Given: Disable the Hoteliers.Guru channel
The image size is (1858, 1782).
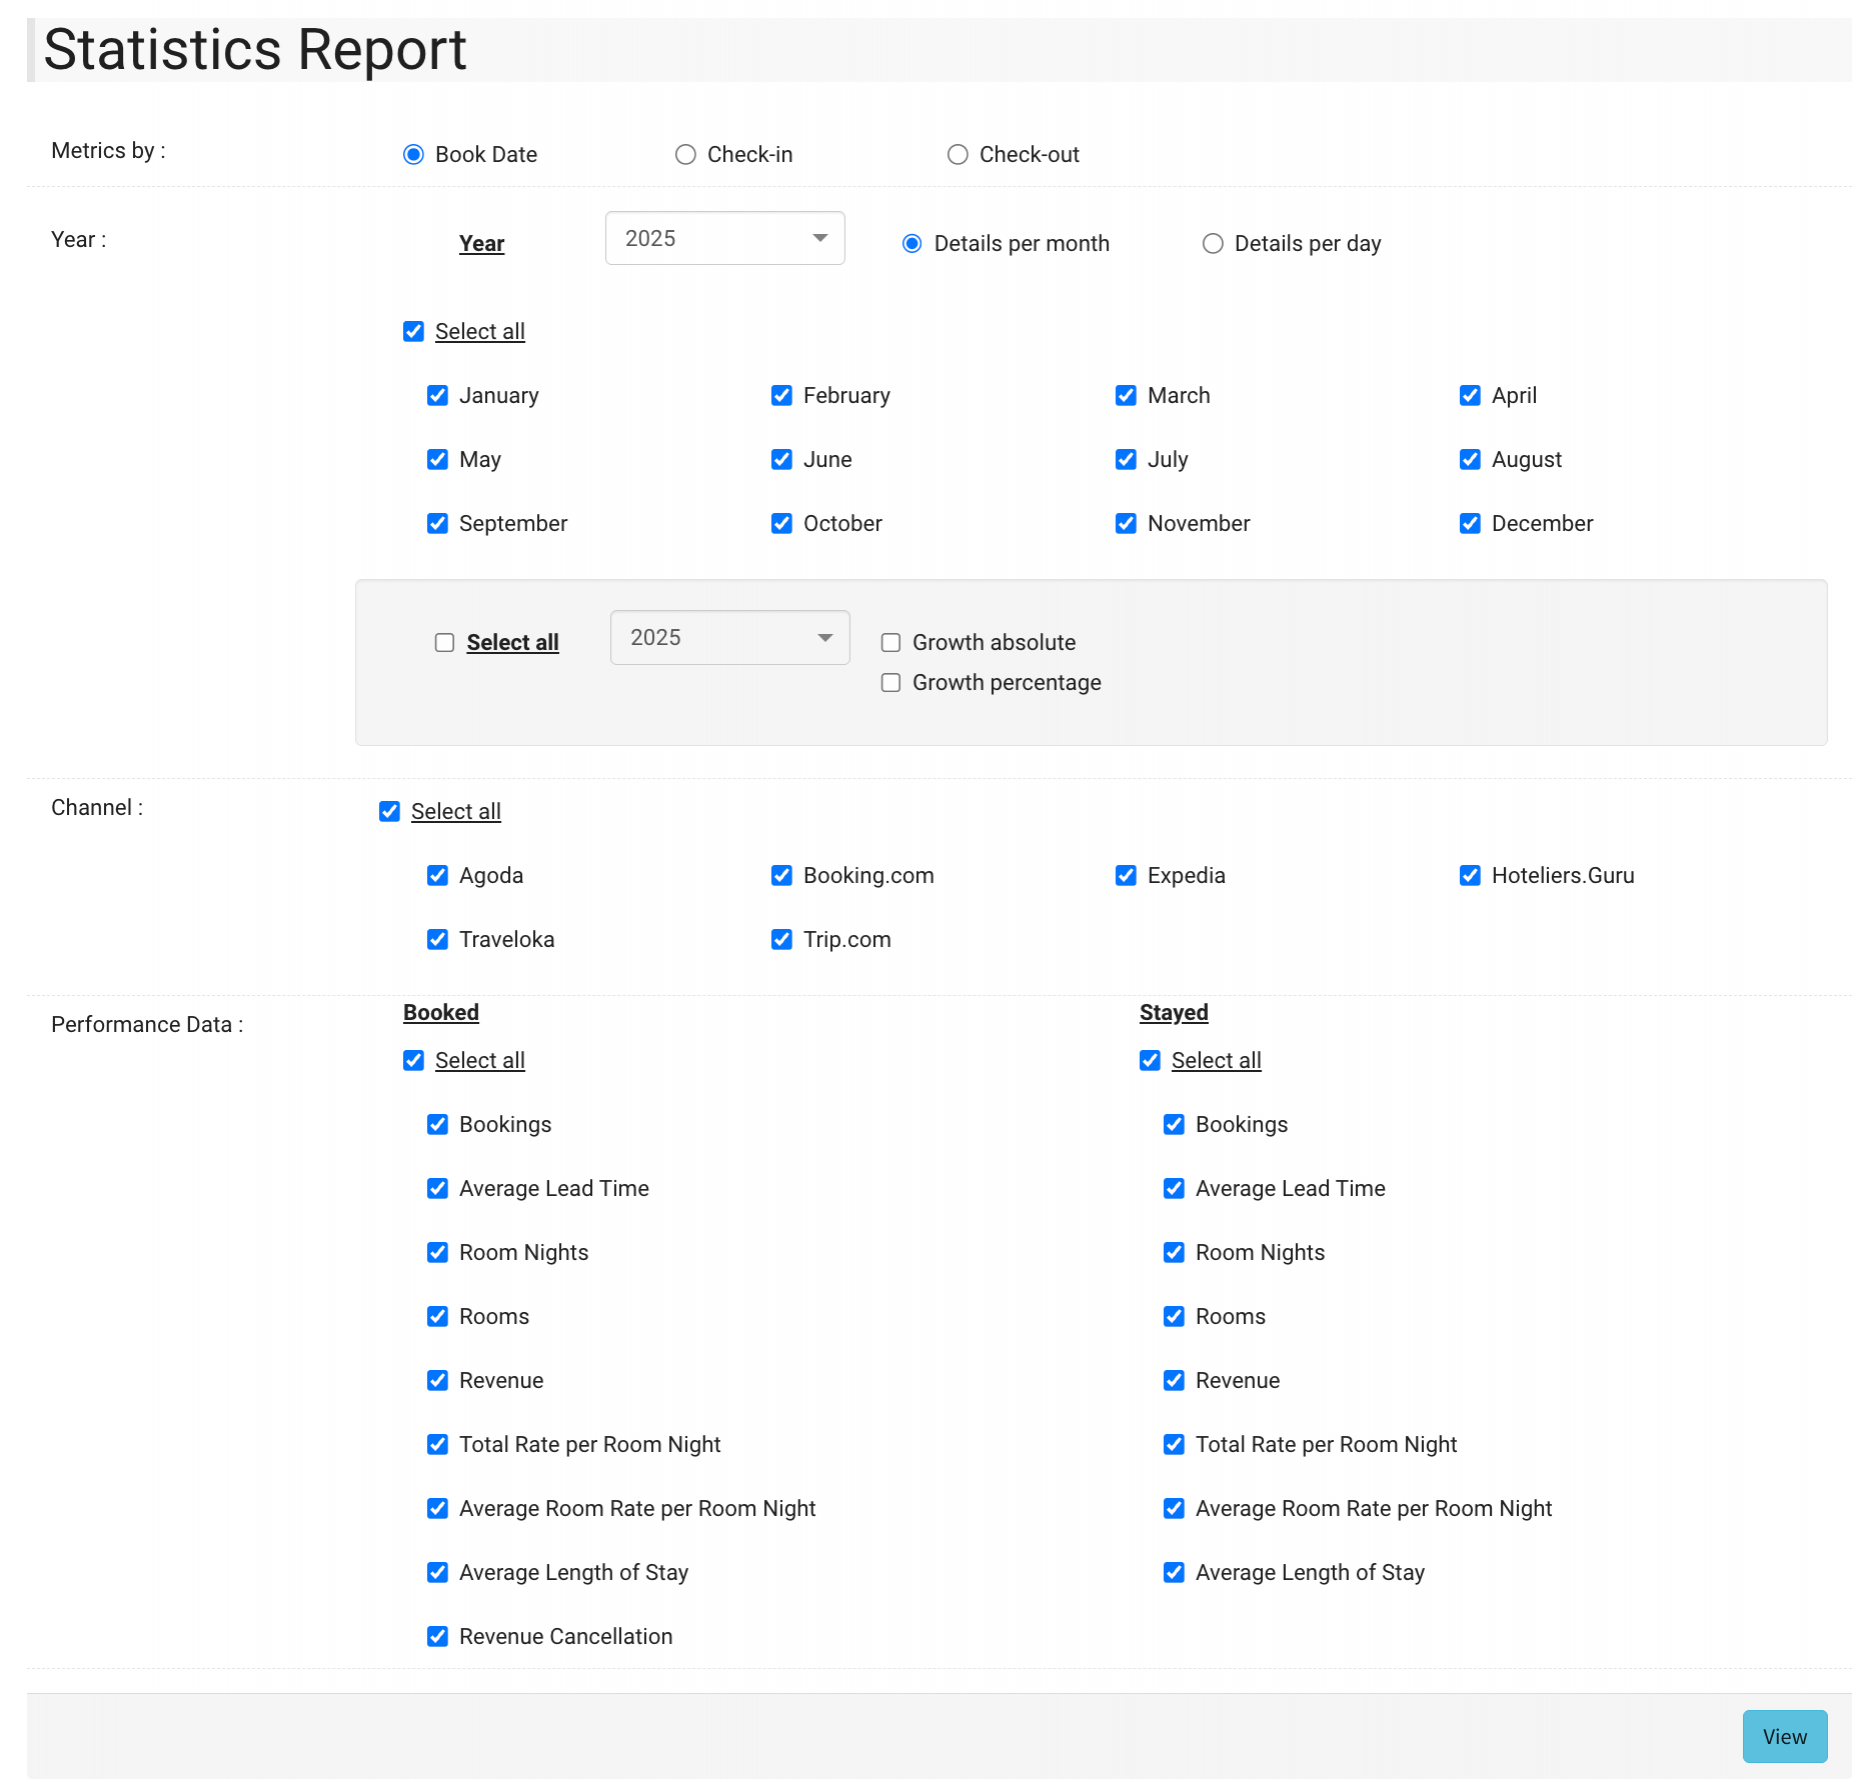Looking at the screenshot, I should tap(1469, 876).
